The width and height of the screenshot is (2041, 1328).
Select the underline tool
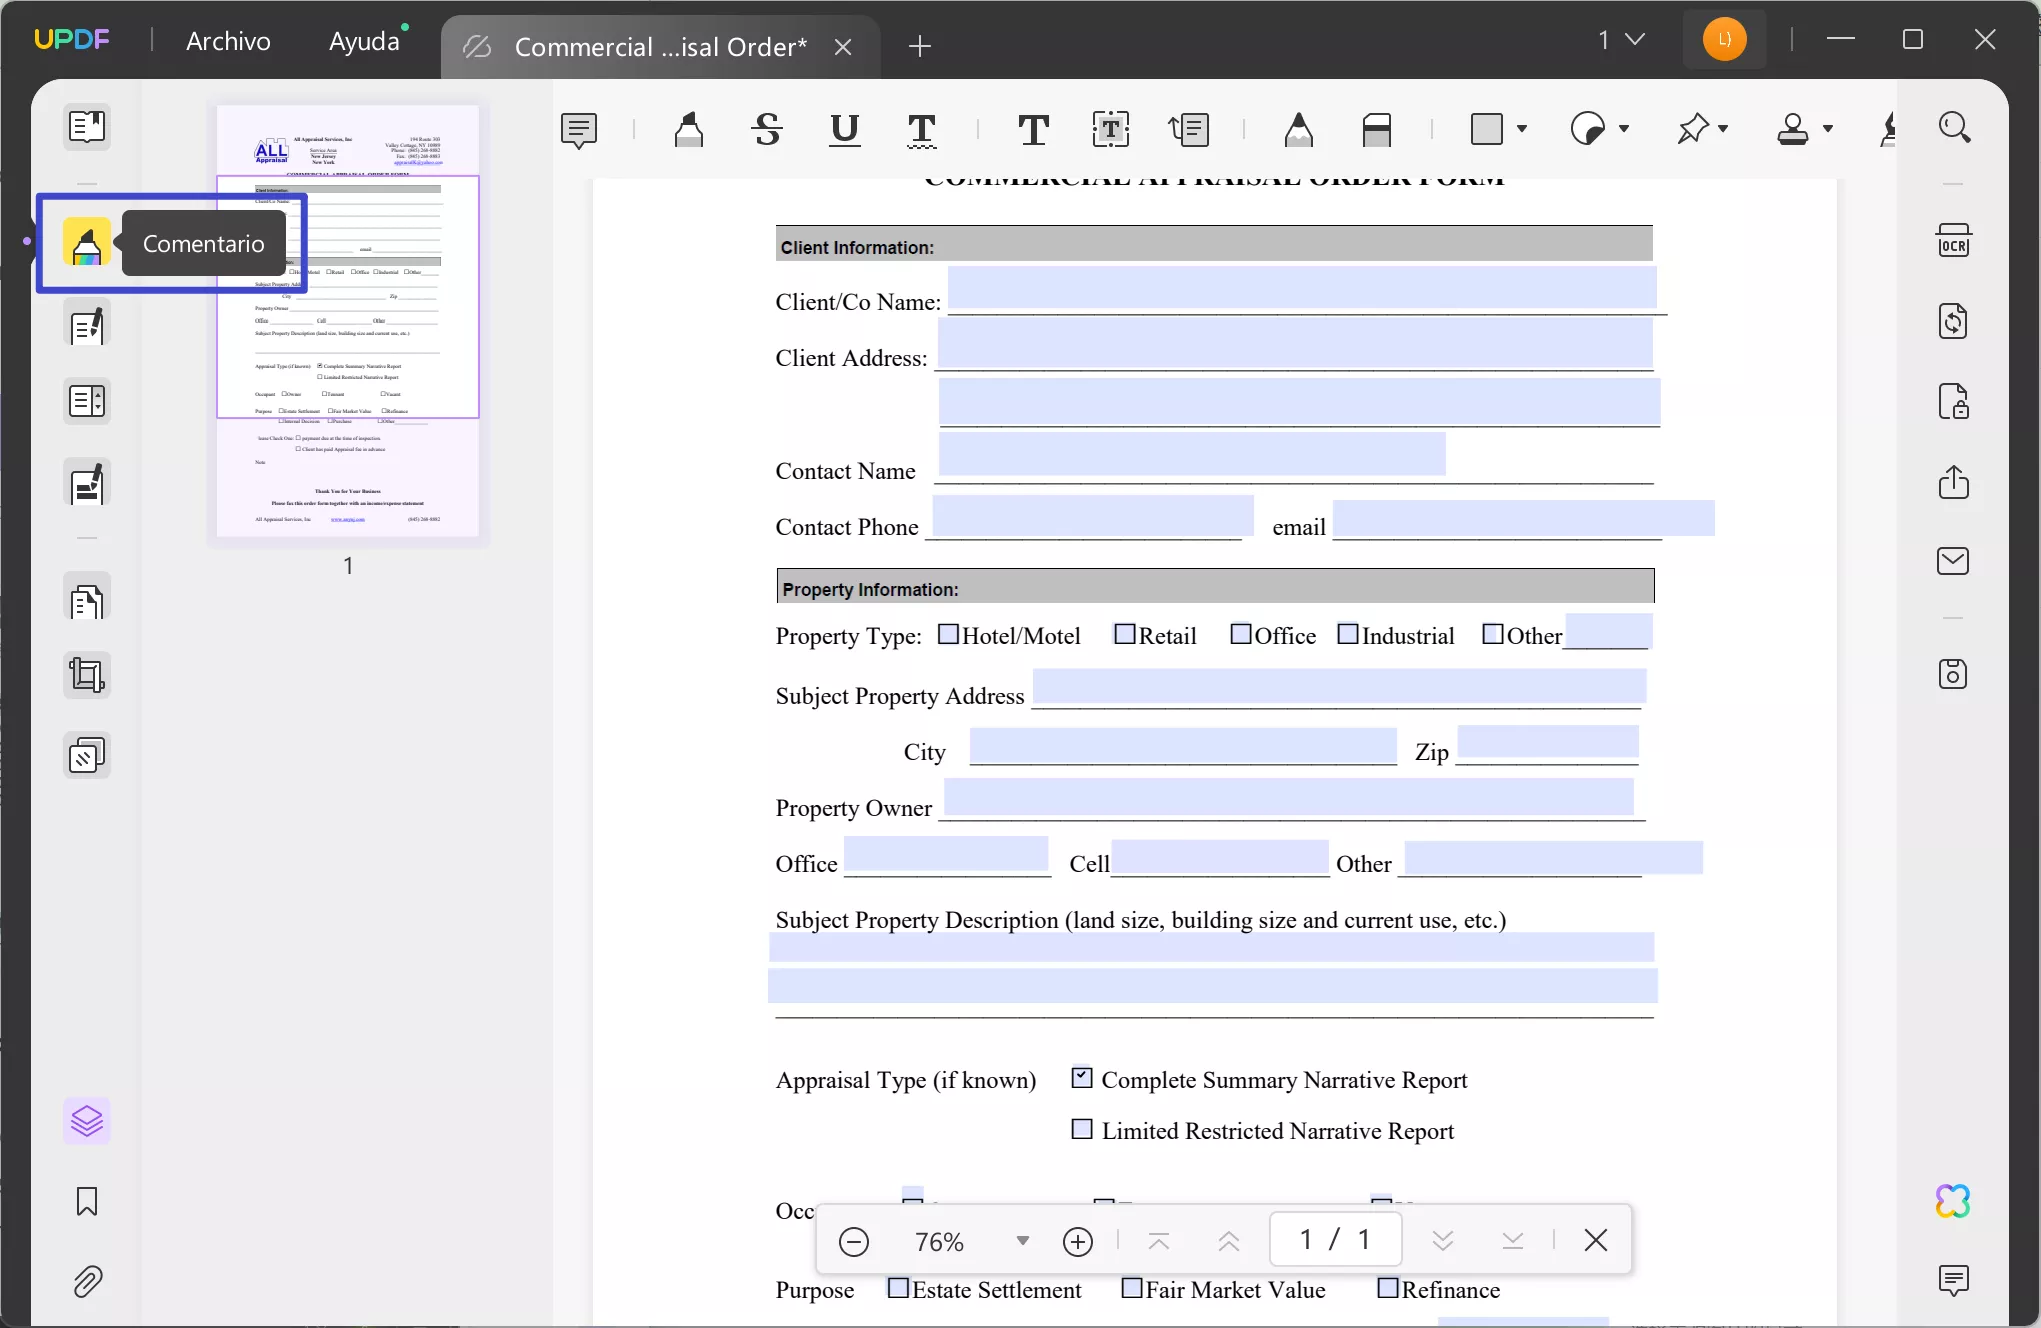tap(845, 129)
